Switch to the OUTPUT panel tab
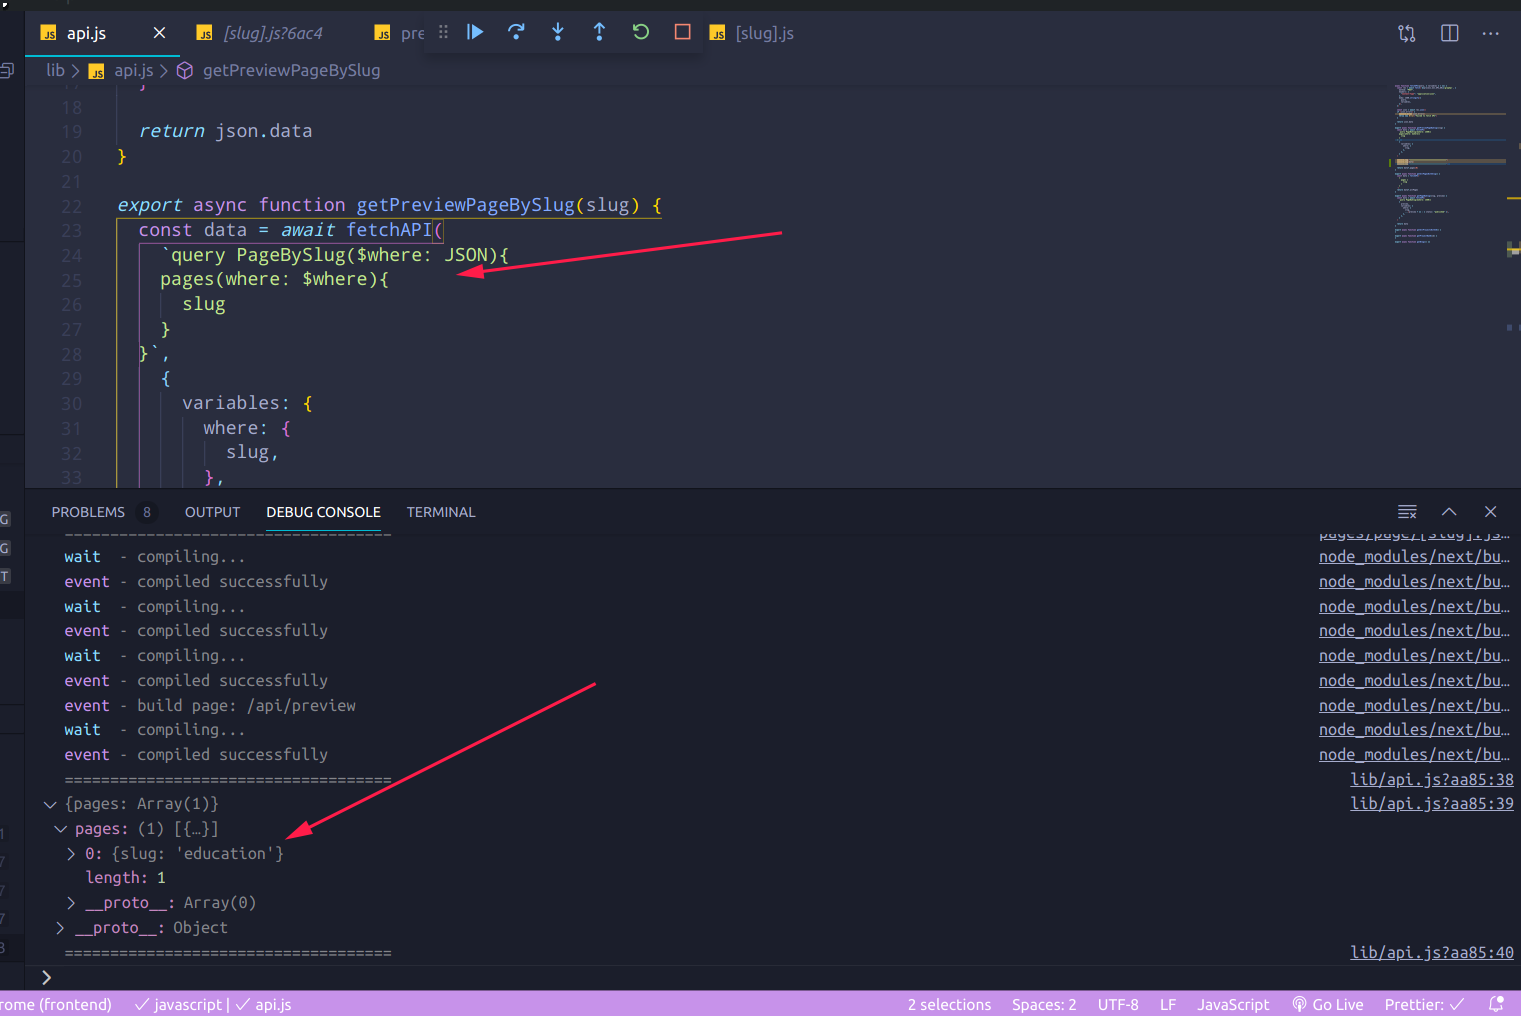1521x1016 pixels. coord(212,512)
